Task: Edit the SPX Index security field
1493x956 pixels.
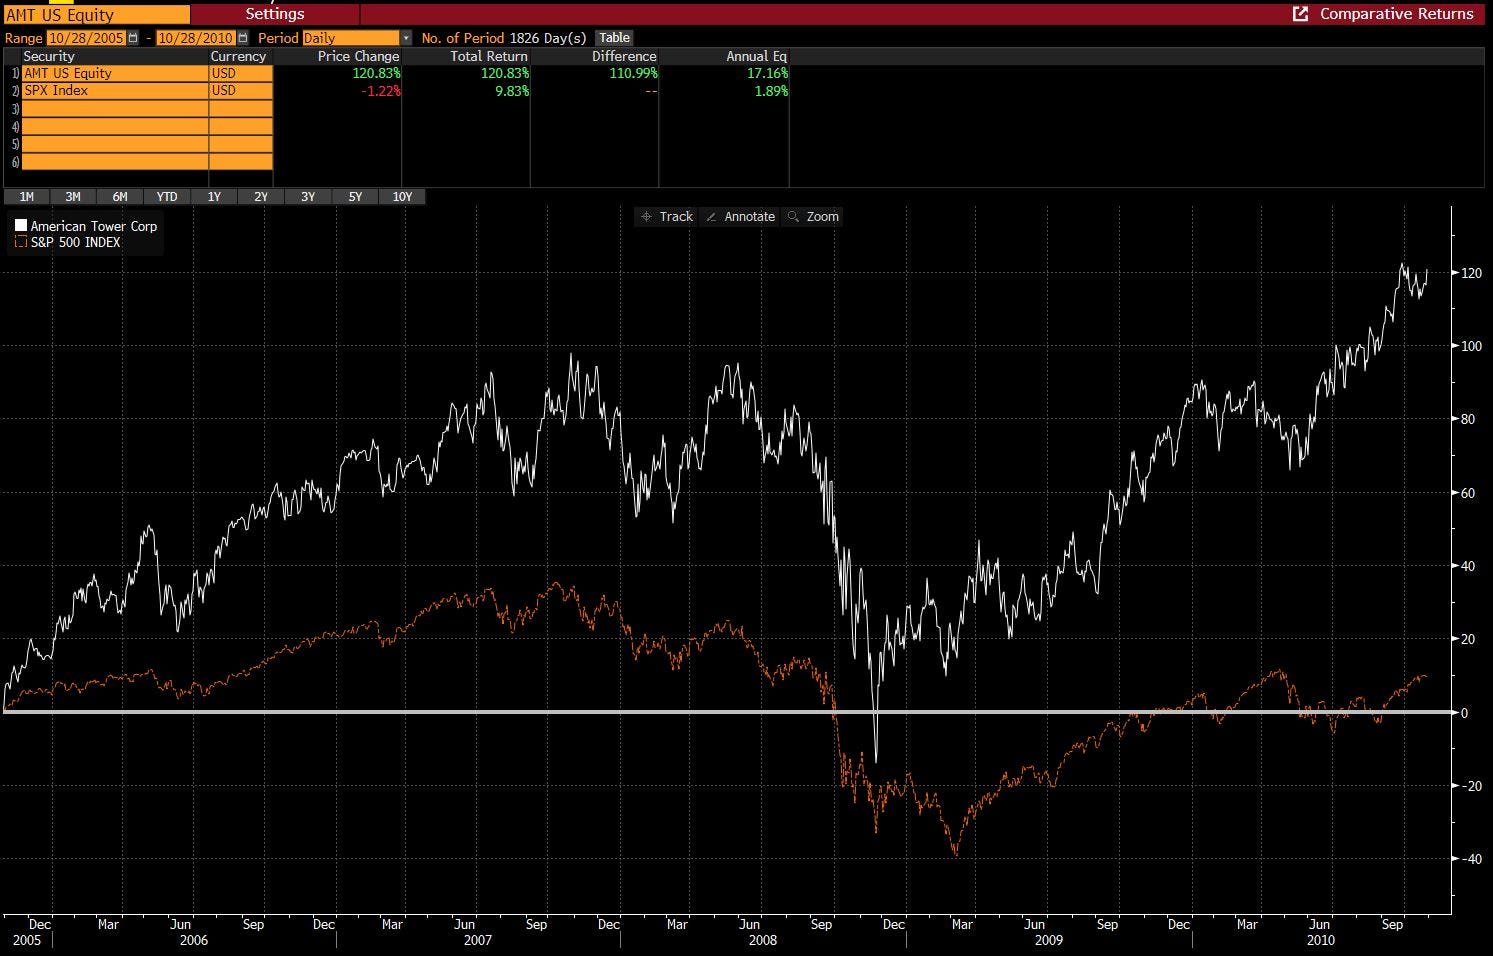Action: tap(115, 91)
